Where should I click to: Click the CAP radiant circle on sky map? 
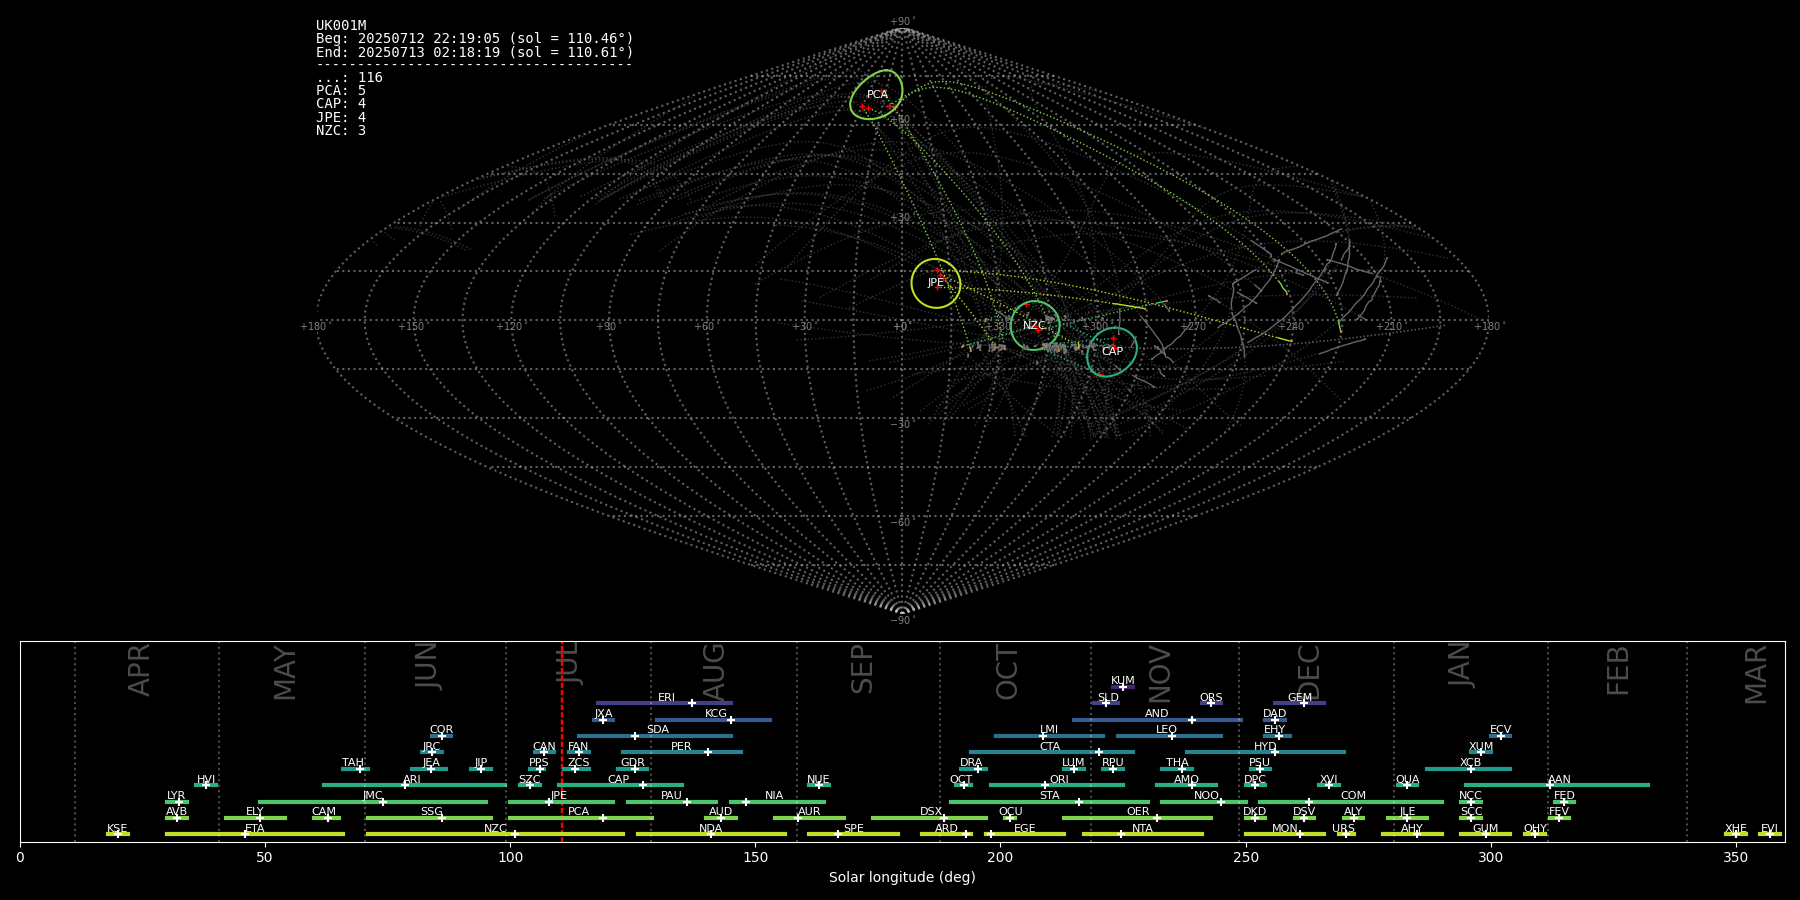click(1112, 352)
